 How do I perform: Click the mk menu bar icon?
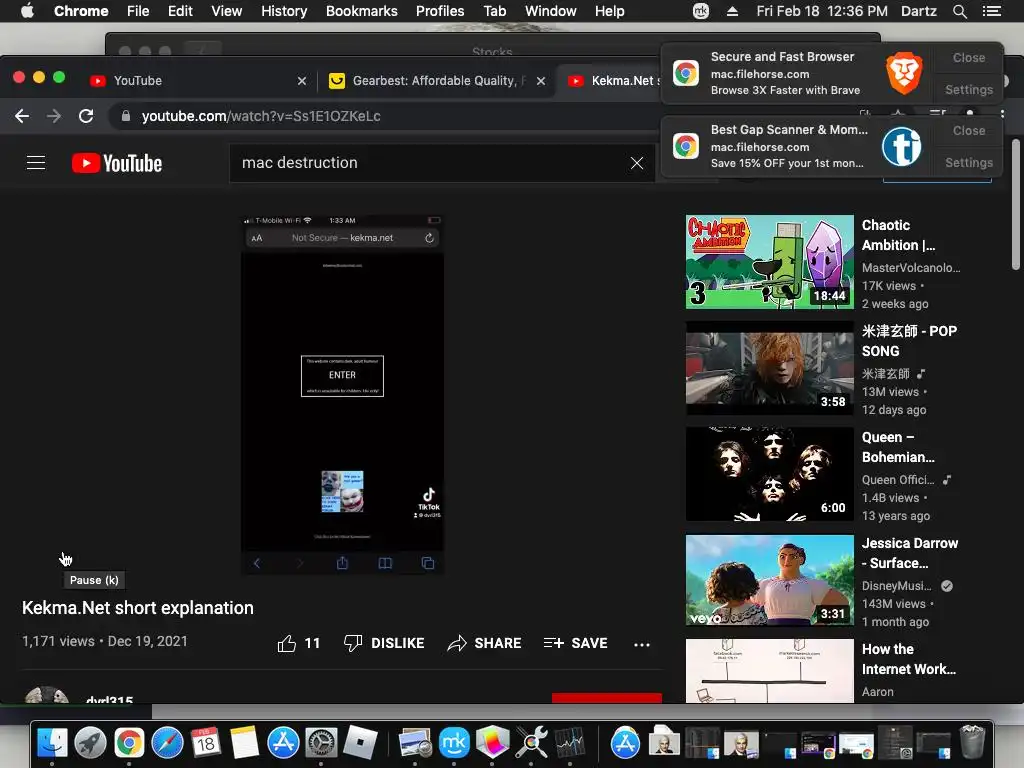coord(701,11)
